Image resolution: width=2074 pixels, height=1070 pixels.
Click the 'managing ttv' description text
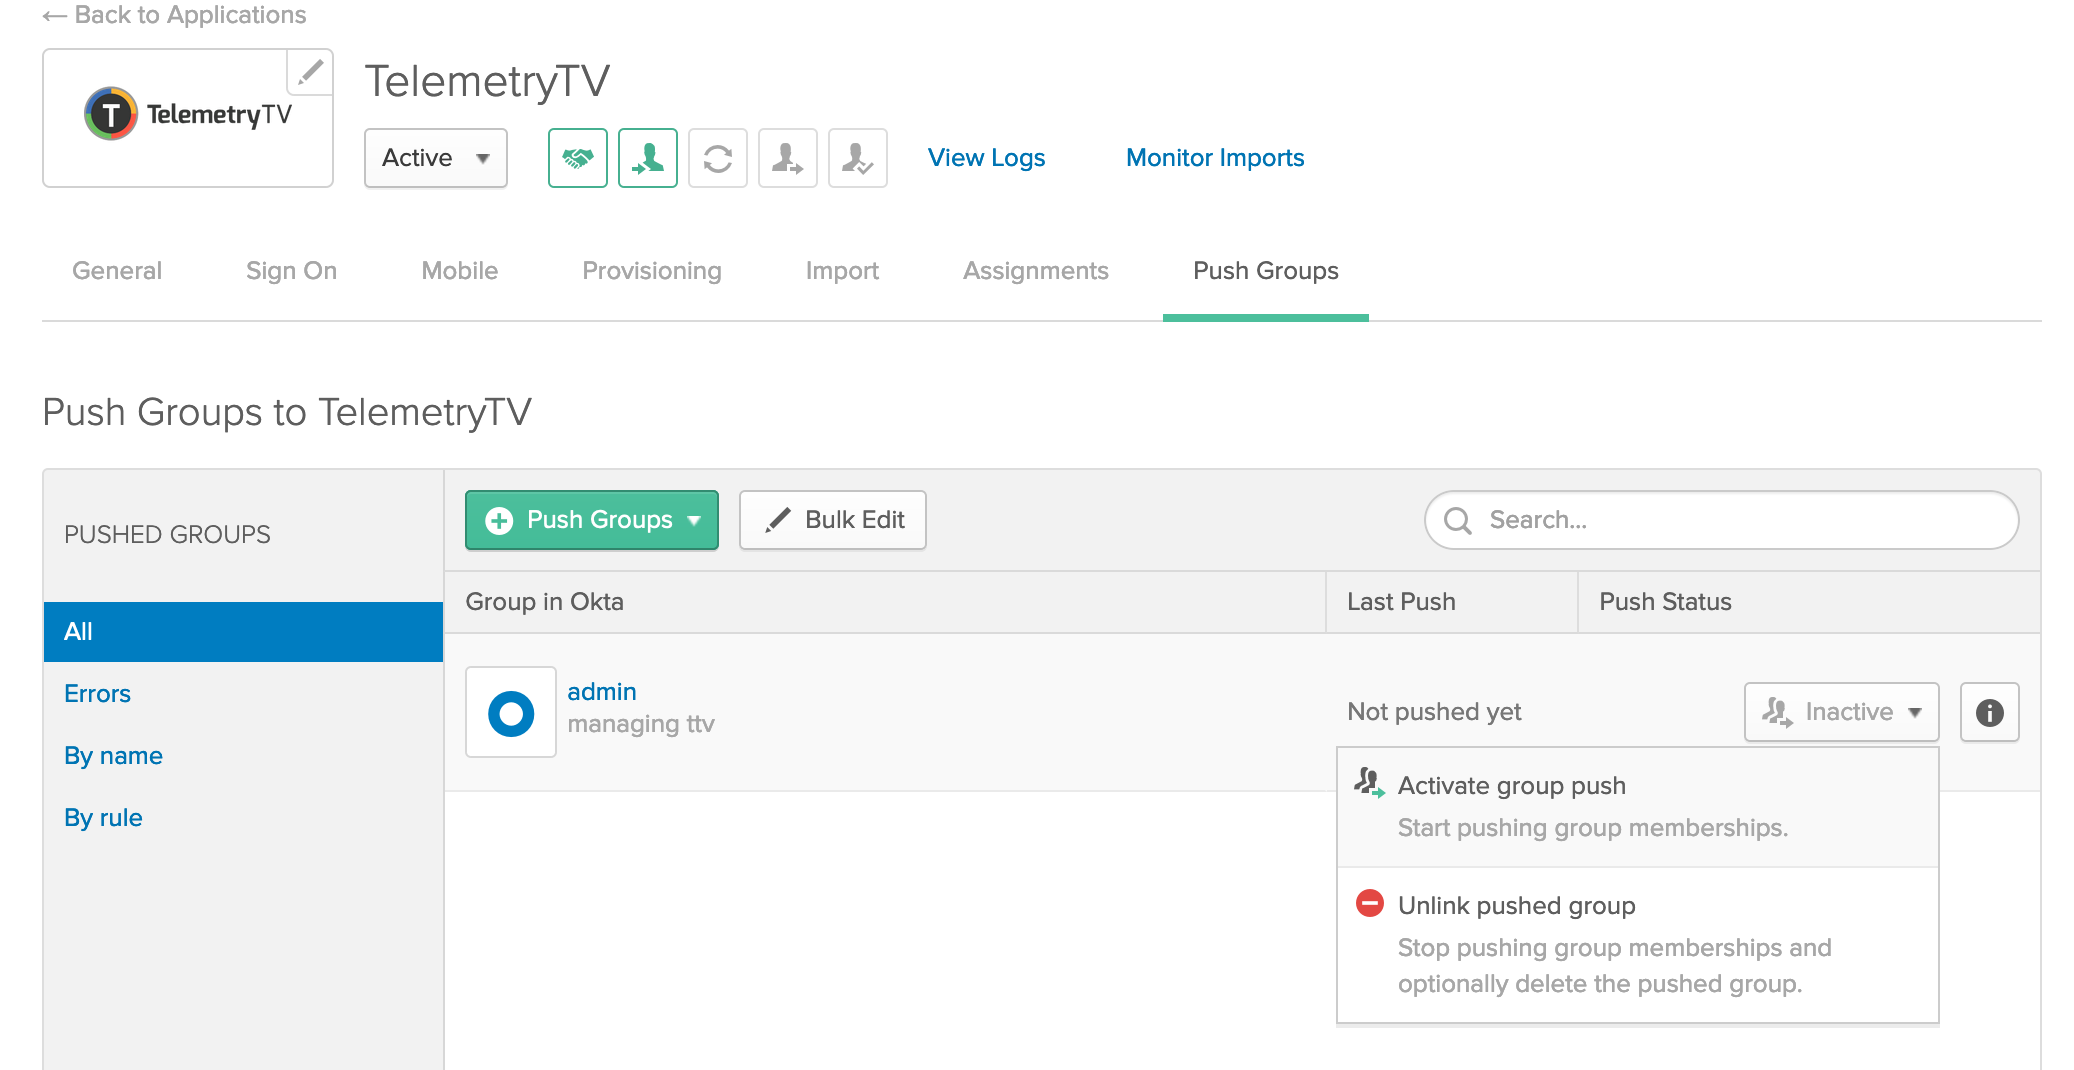tap(641, 724)
